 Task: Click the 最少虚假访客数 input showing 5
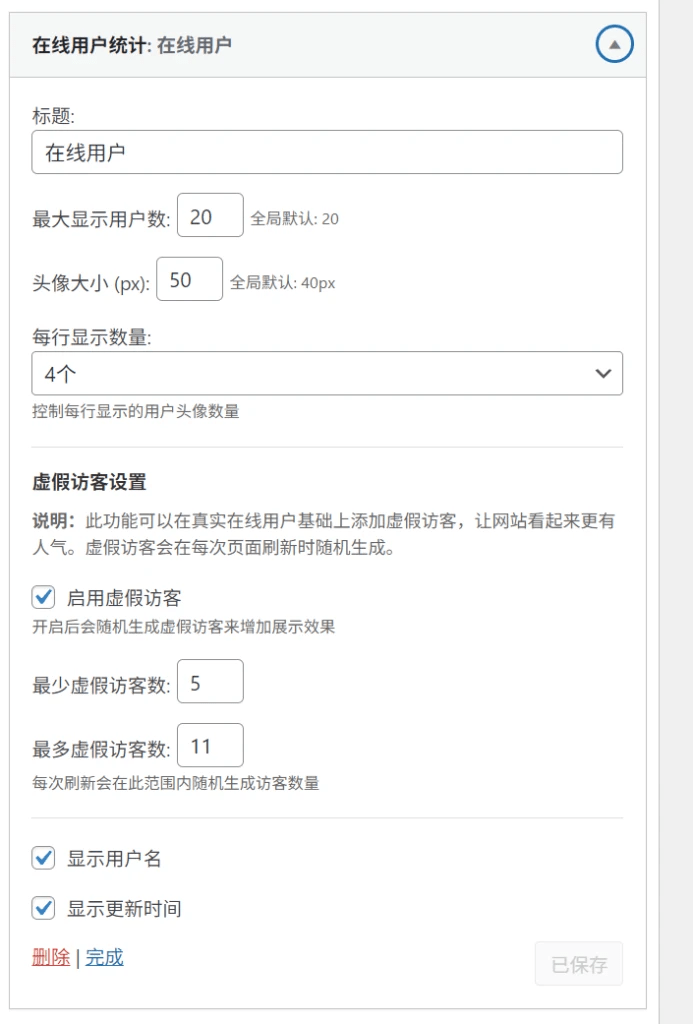coord(210,682)
